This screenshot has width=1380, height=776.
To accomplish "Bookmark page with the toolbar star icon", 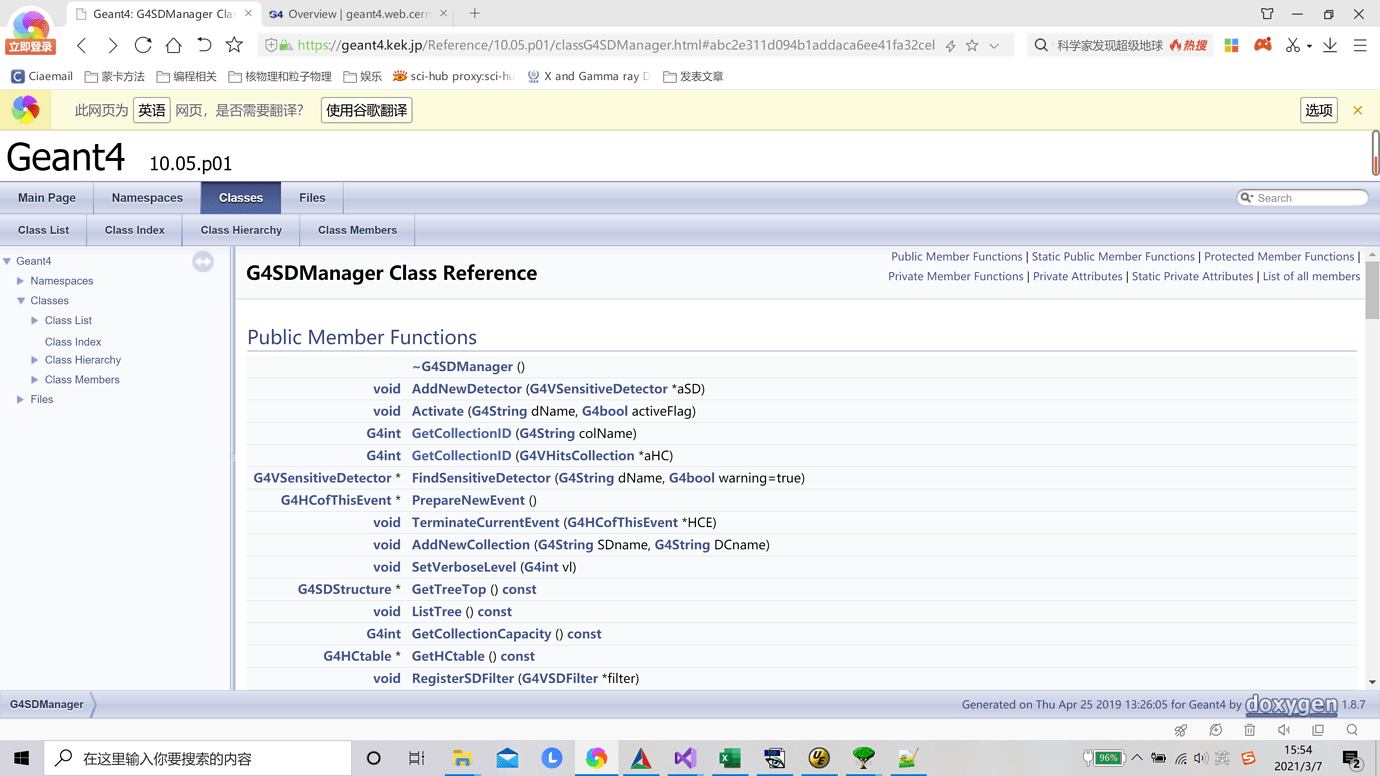I will pyautogui.click(x=234, y=45).
